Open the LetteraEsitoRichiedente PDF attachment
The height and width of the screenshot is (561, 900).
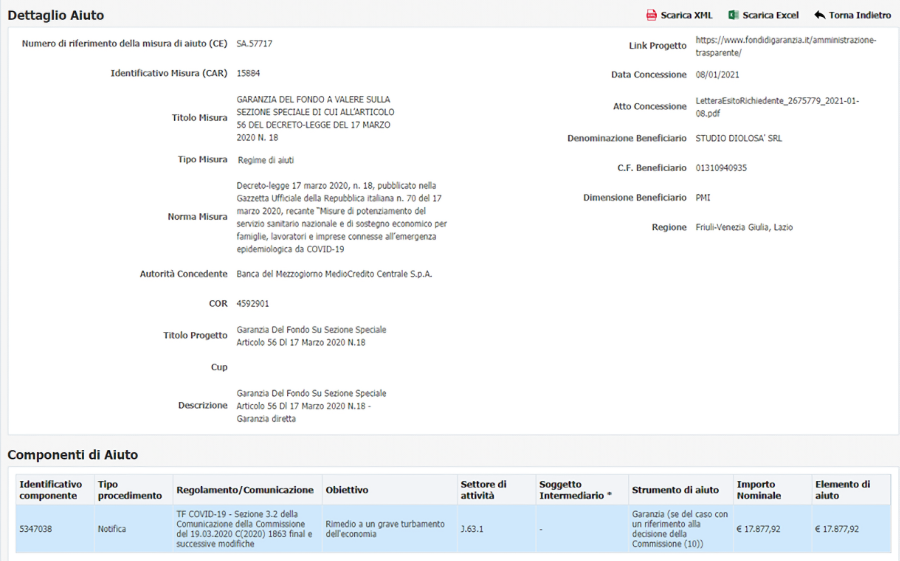(x=777, y=107)
